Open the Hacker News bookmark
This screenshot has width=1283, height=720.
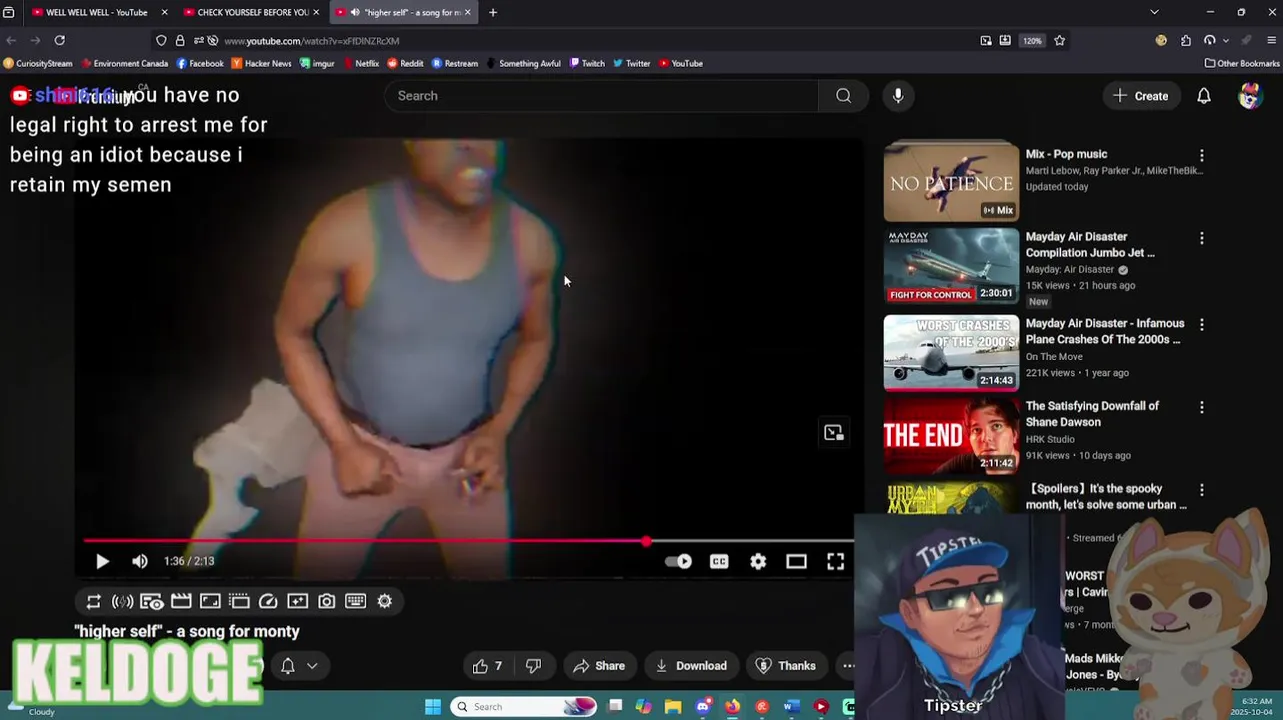261,63
